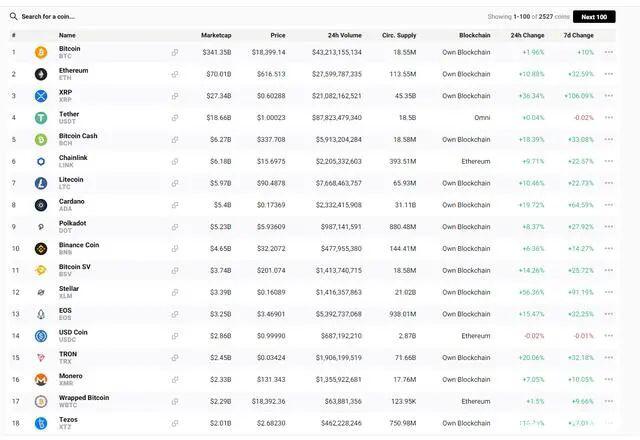Open the Tezos coin name link
The image size is (640, 440).
[68, 420]
